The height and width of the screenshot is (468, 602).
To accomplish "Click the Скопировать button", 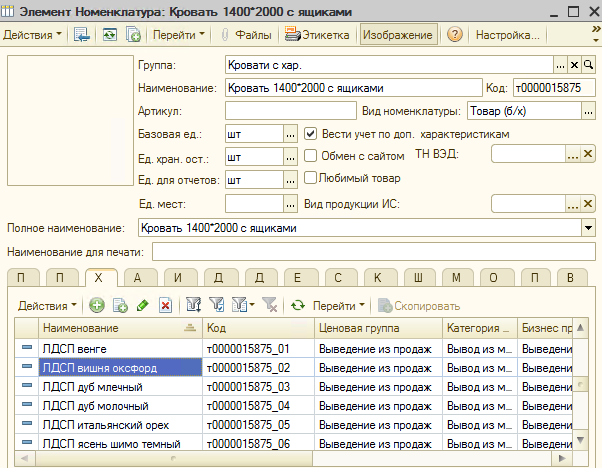I will pos(419,306).
